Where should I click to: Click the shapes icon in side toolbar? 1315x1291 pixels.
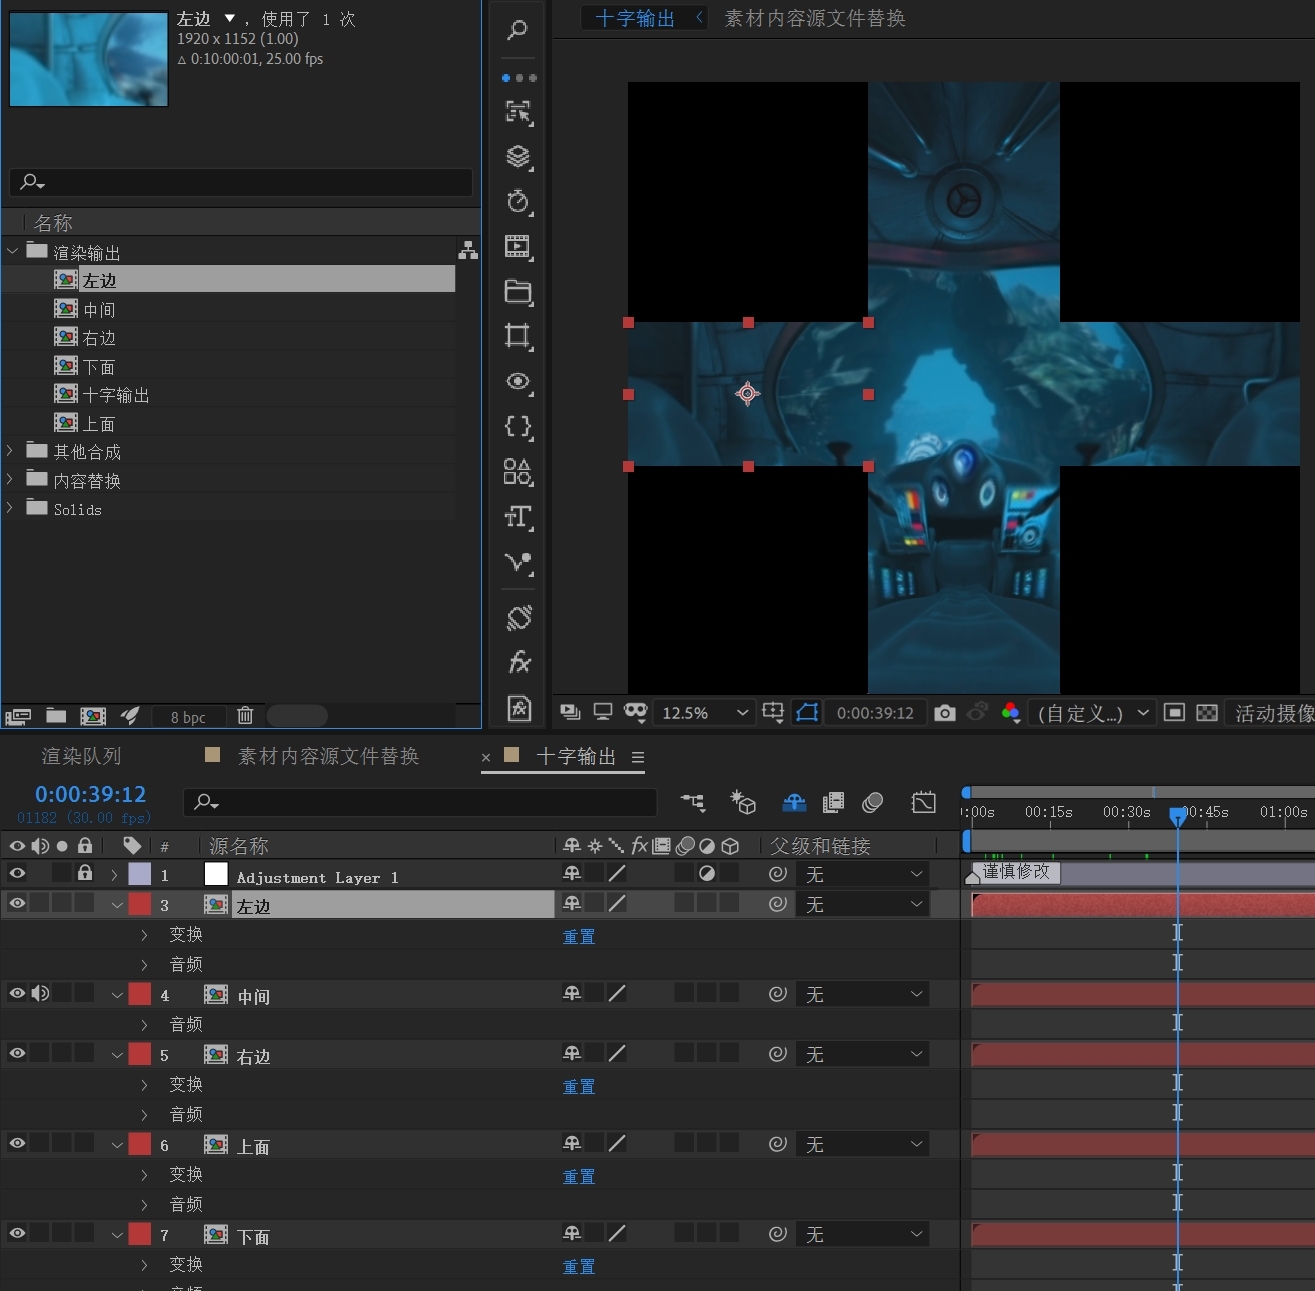click(518, 471)
